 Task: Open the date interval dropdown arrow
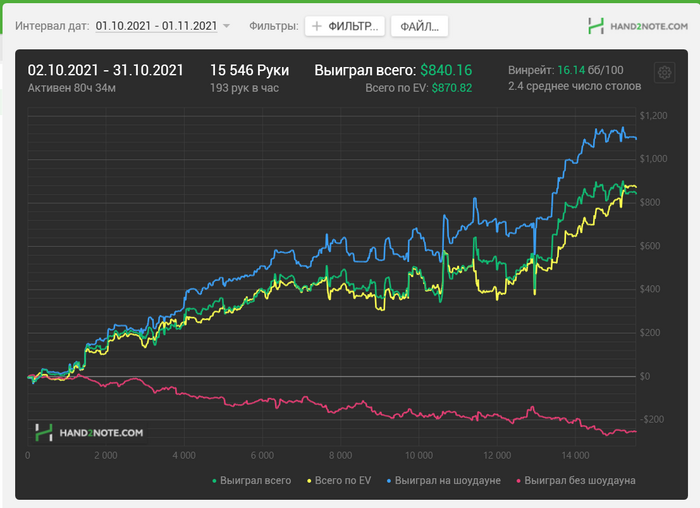pos(226,26)
